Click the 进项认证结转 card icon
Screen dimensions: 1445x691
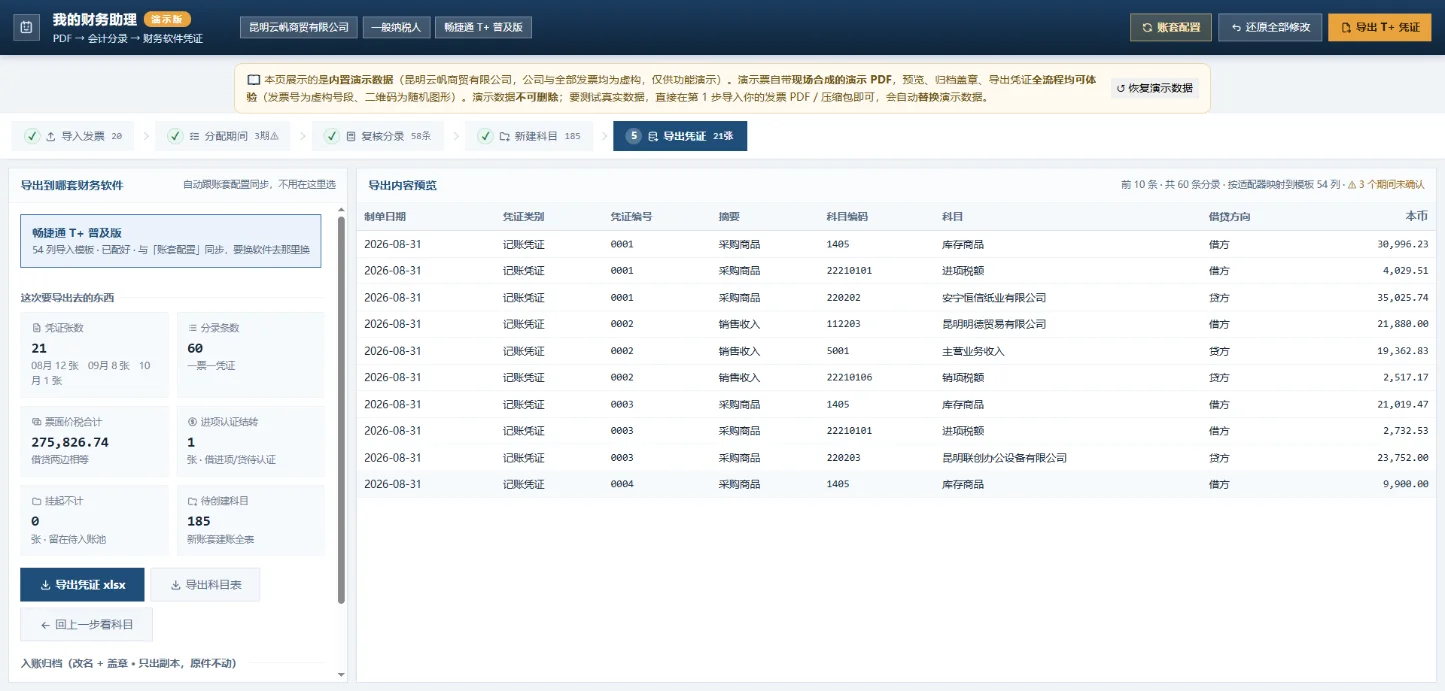point(193,422)
